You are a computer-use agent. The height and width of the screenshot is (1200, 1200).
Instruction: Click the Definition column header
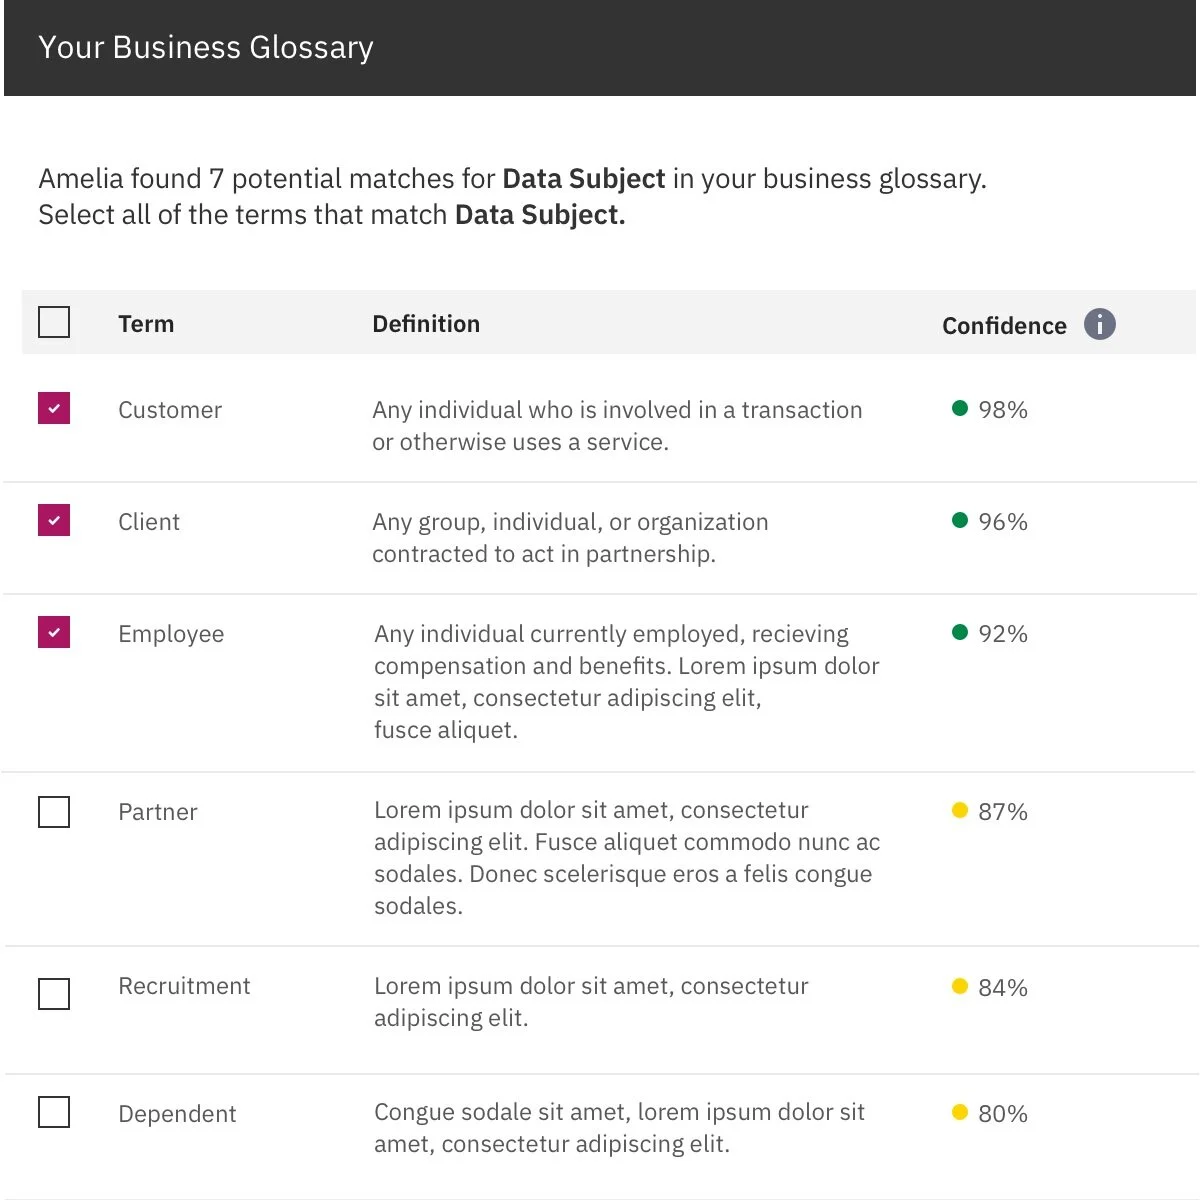click(426, 324)
